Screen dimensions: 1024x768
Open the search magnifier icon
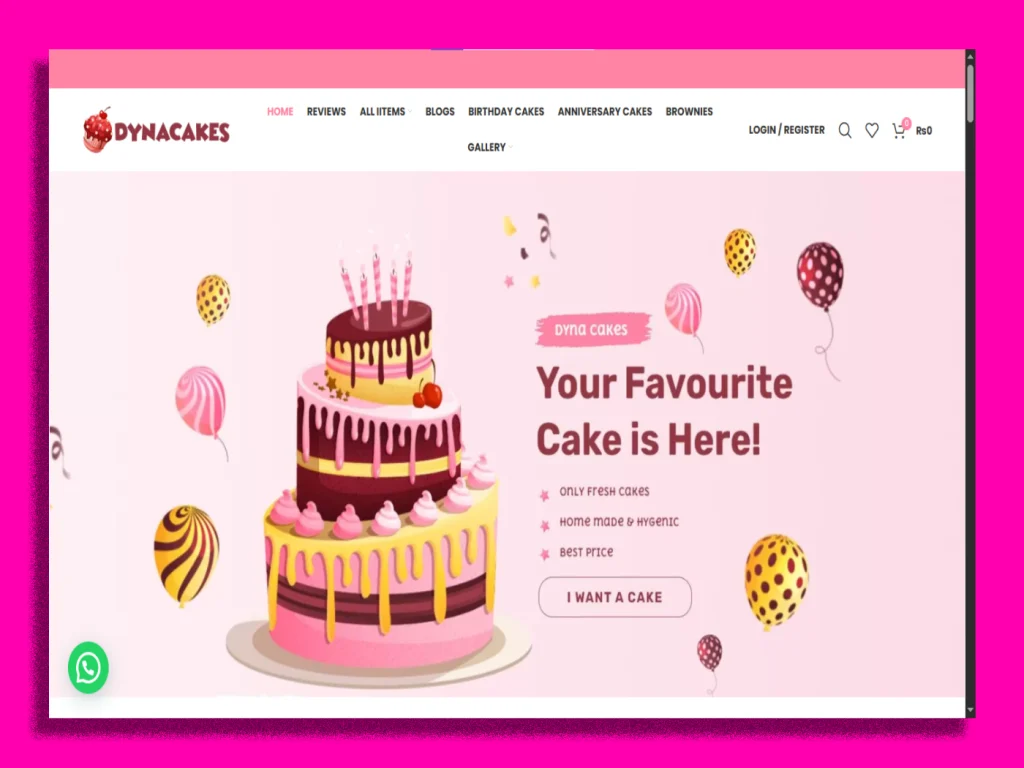(x=844, y=131)
